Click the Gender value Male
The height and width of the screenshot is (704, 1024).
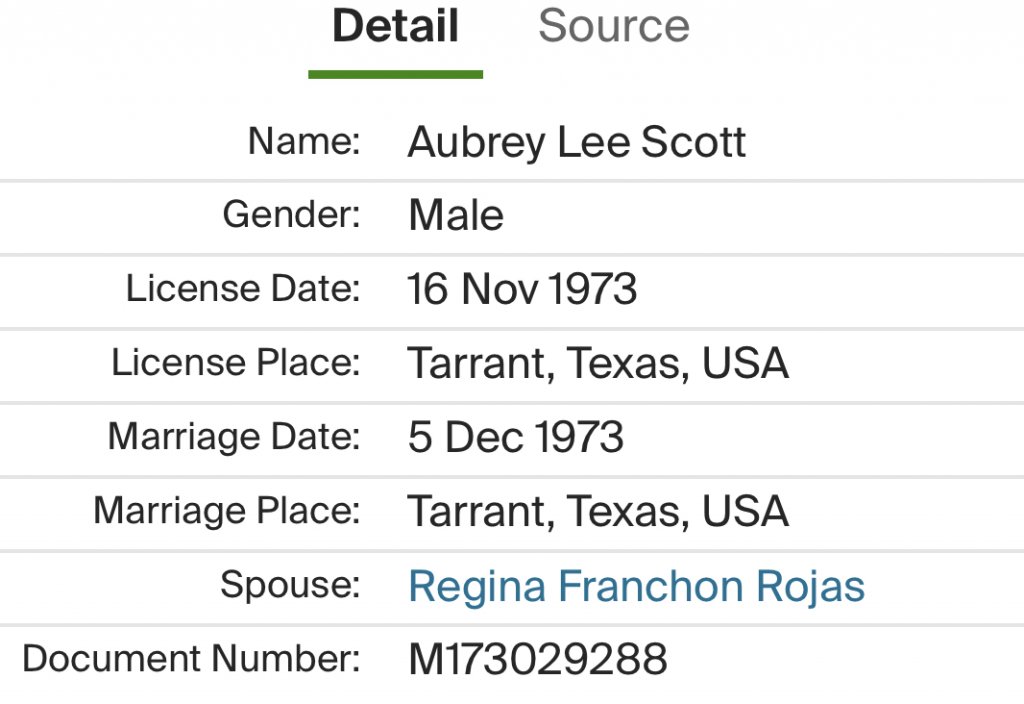456,216
